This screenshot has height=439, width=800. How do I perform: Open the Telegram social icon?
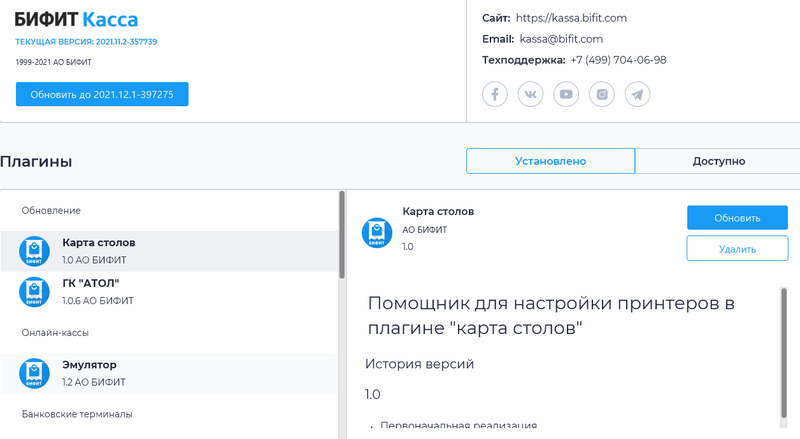(x=637, y=94)
